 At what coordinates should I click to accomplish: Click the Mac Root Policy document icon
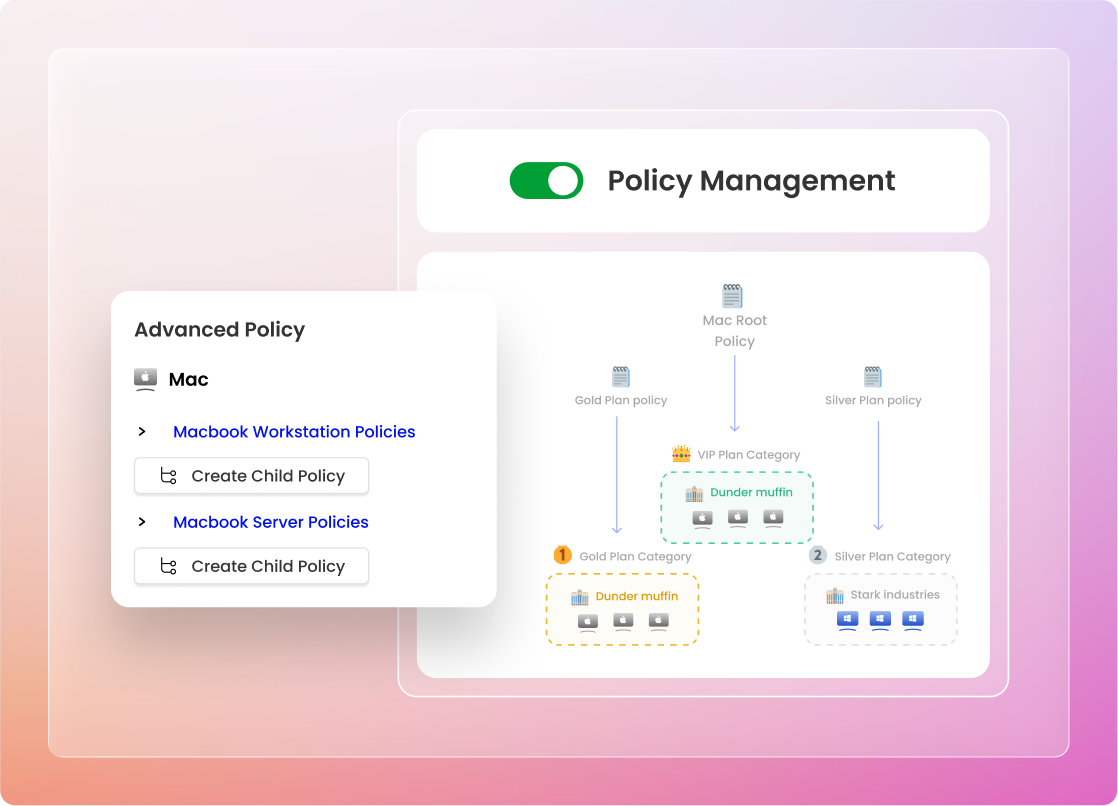tap(733, 295)
